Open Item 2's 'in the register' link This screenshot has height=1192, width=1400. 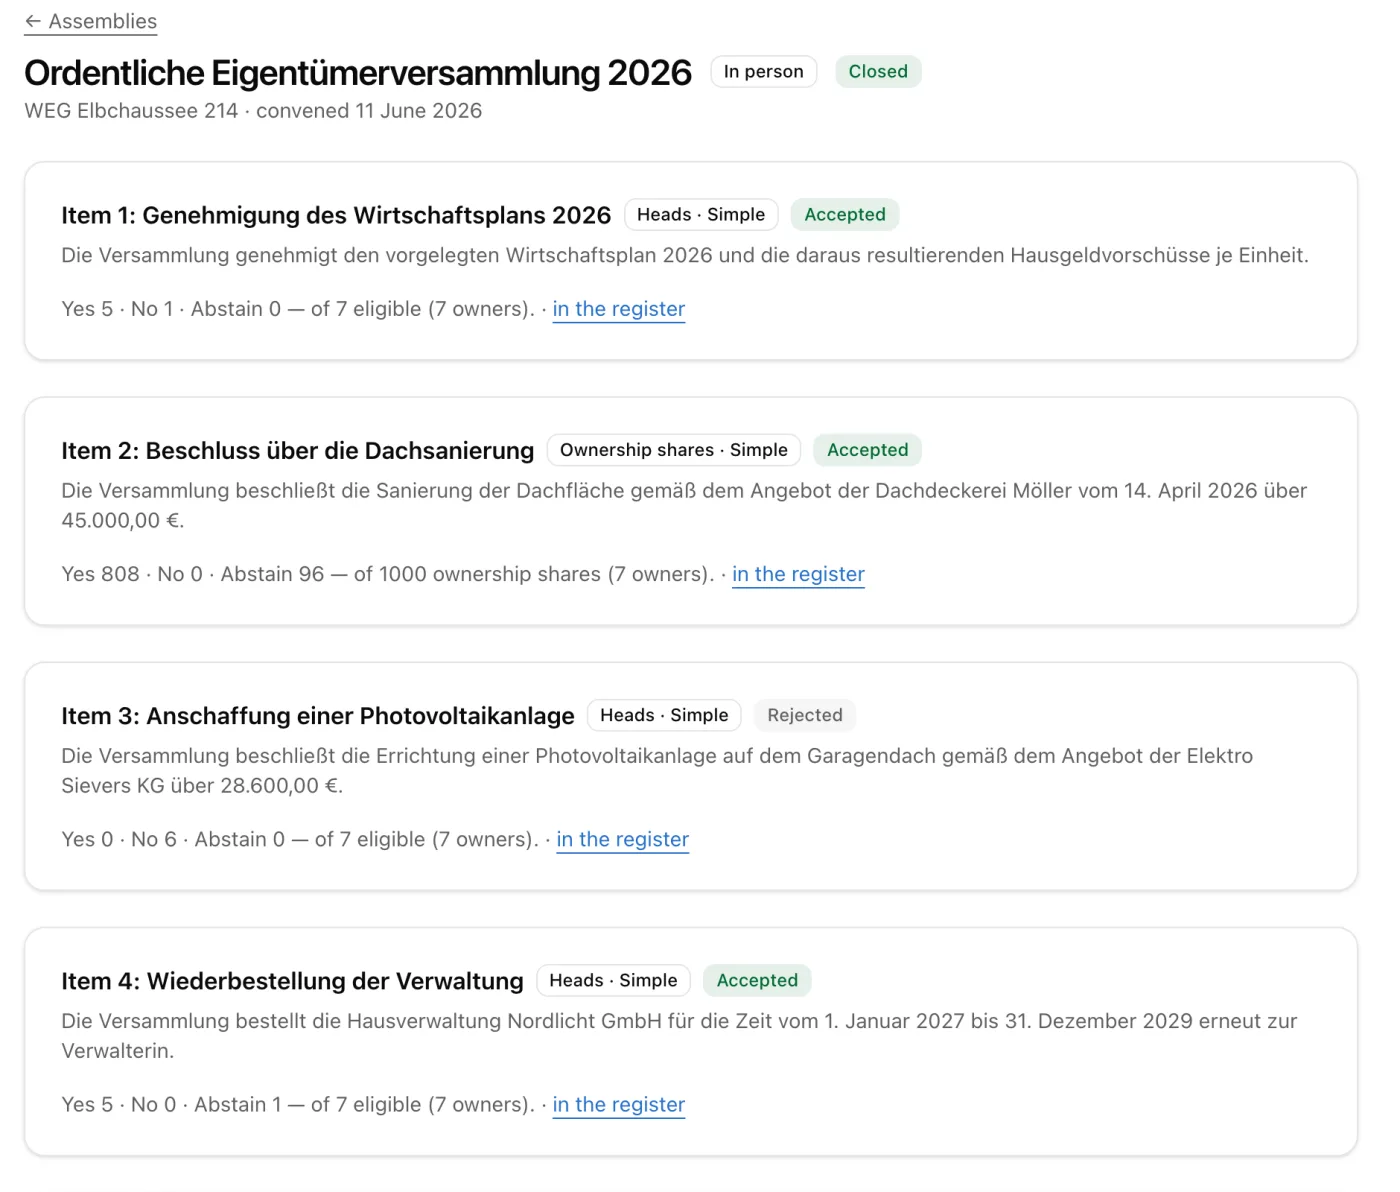click(x=798, y=574)
